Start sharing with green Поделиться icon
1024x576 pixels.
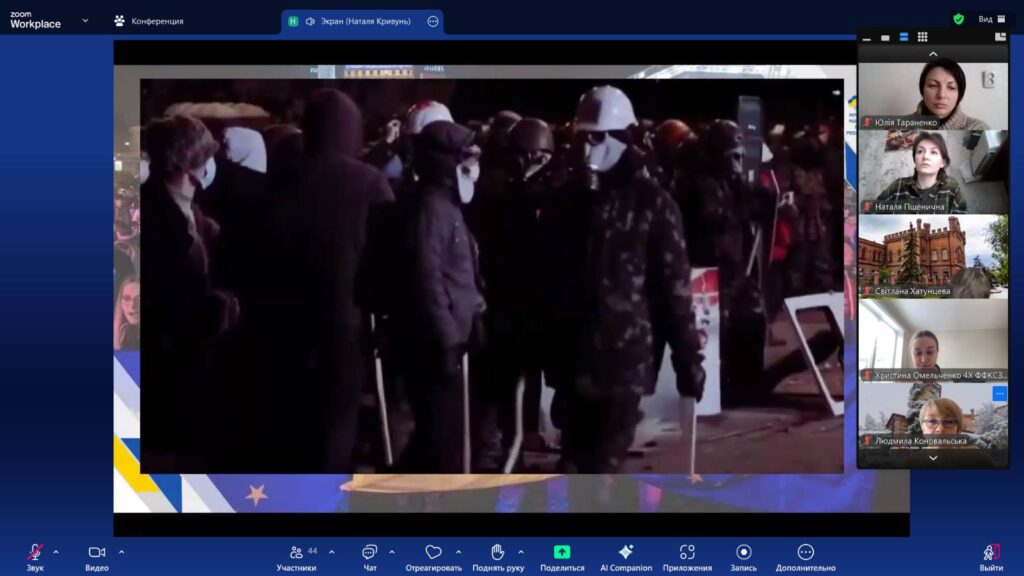[x=562, y=552]
